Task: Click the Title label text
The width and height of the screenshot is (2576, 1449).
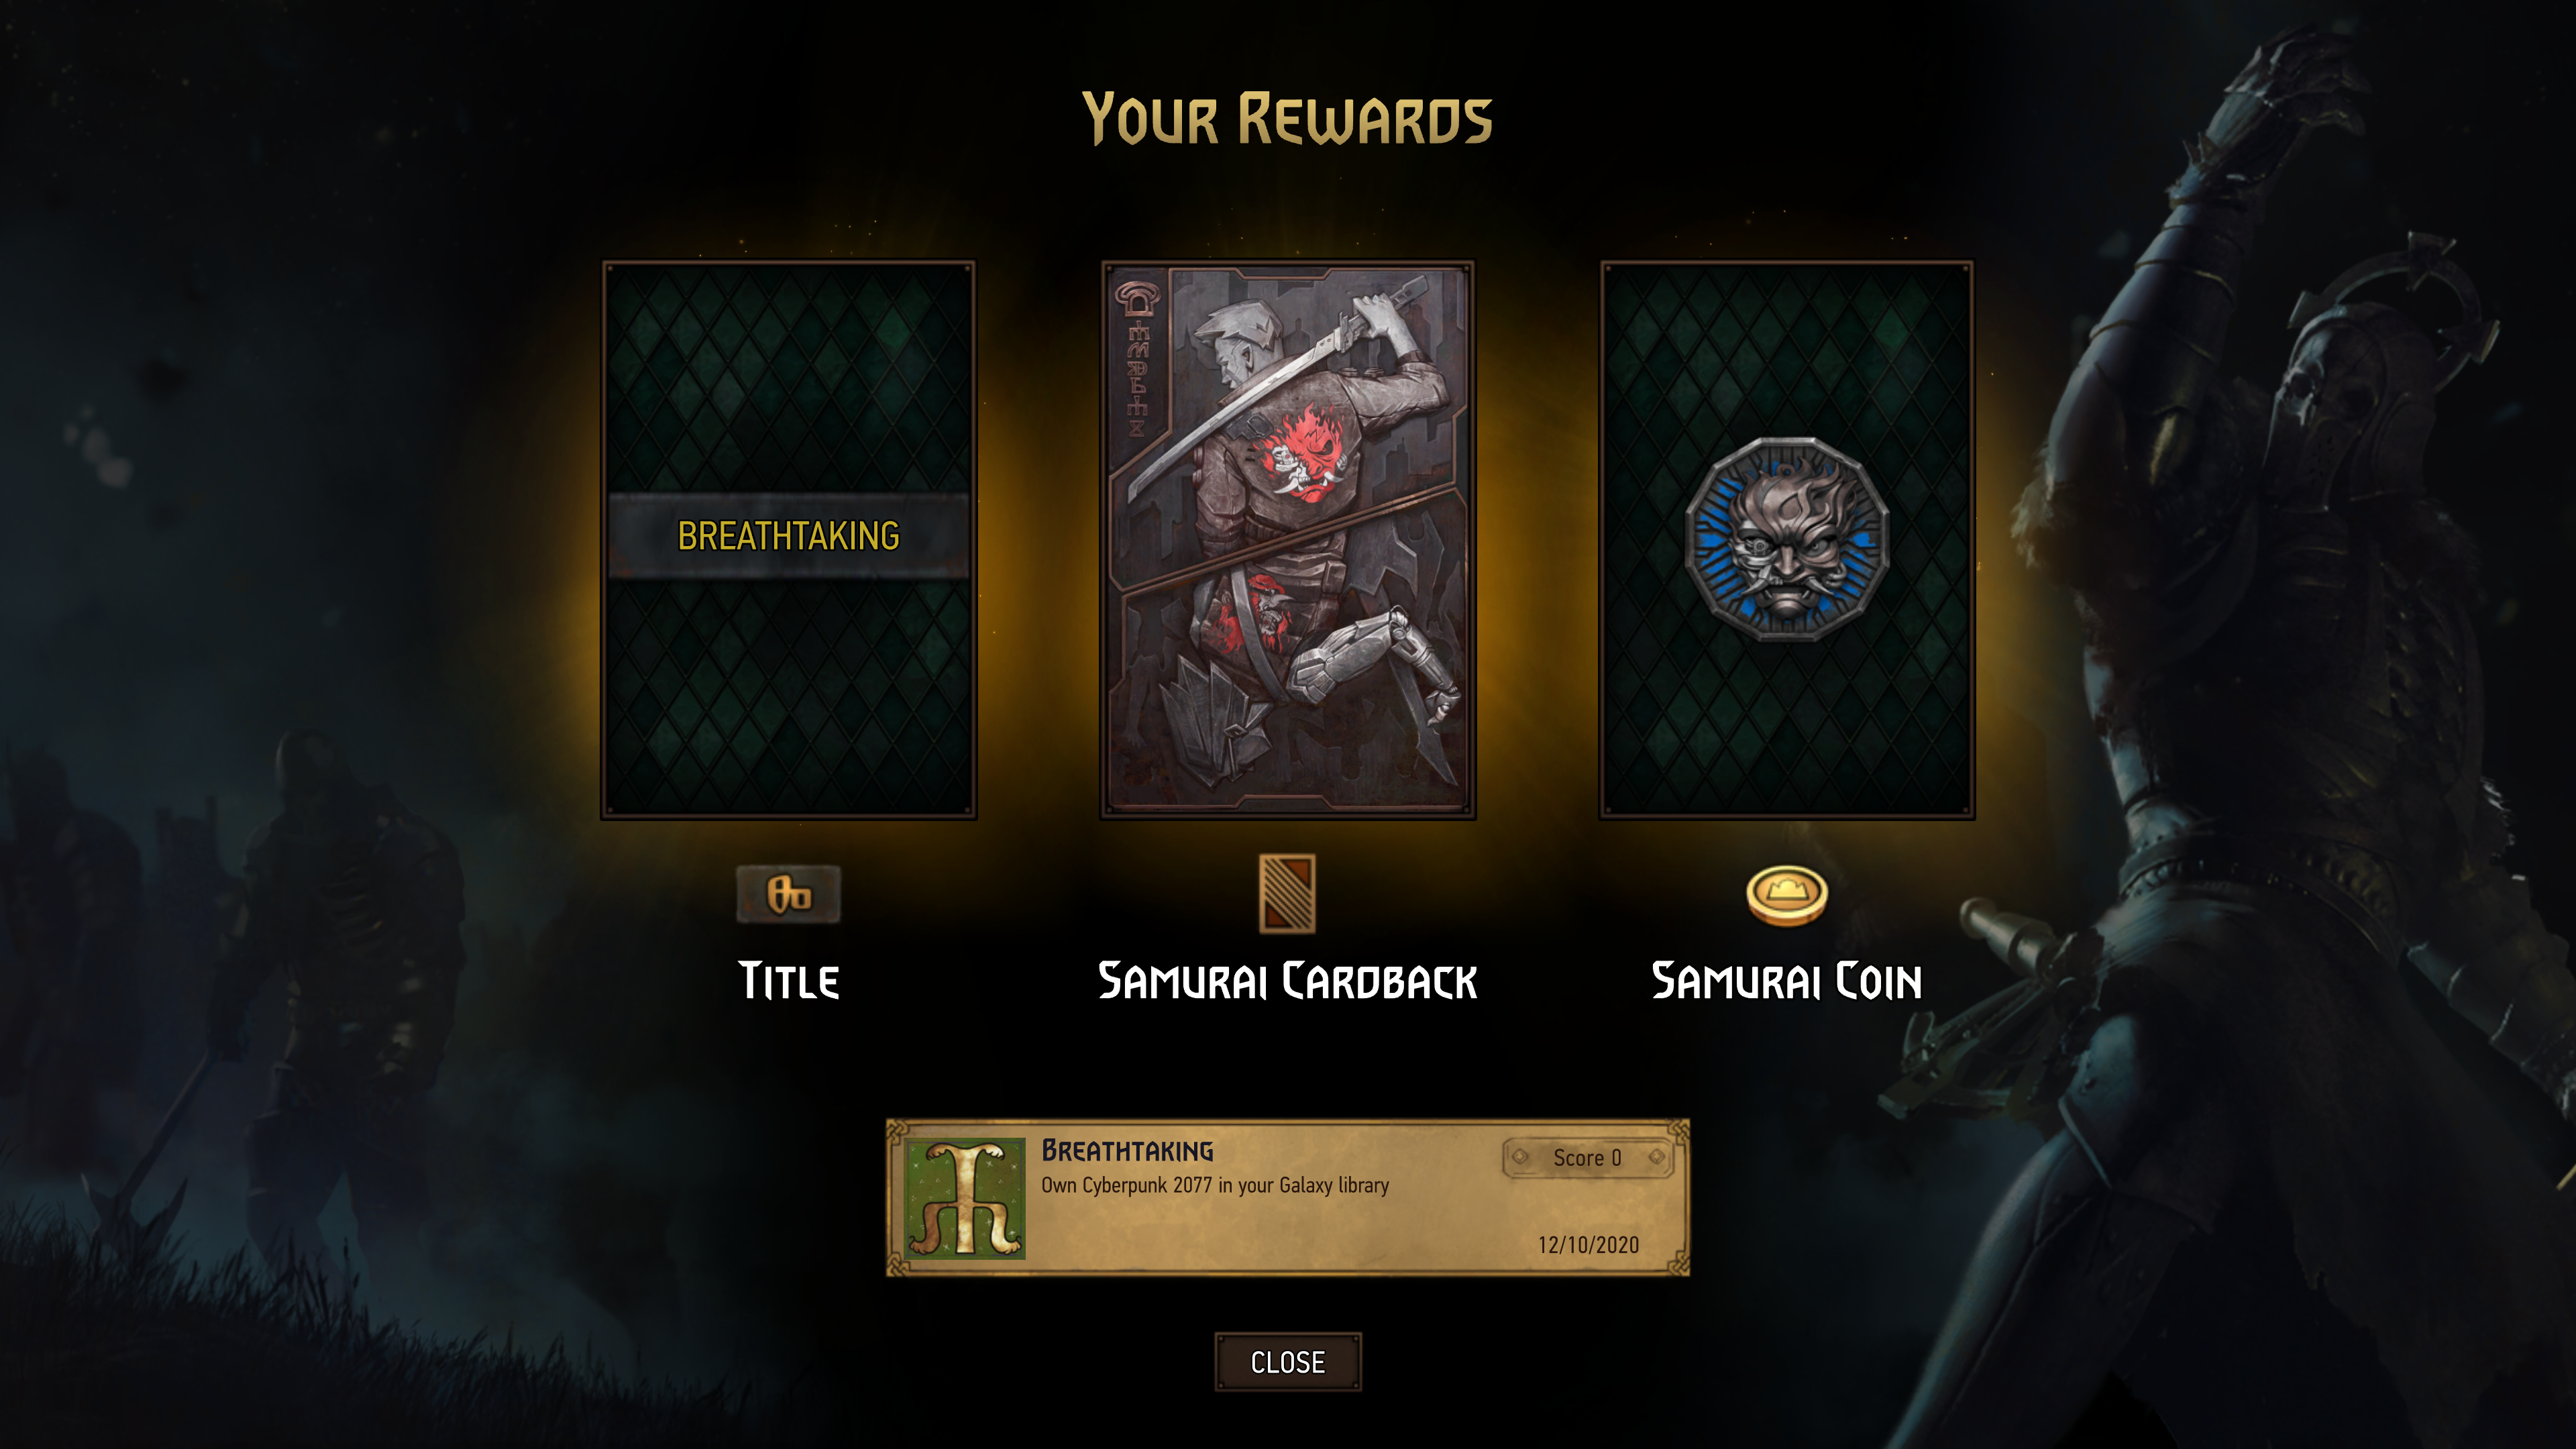Action: [x=788, y=981]
